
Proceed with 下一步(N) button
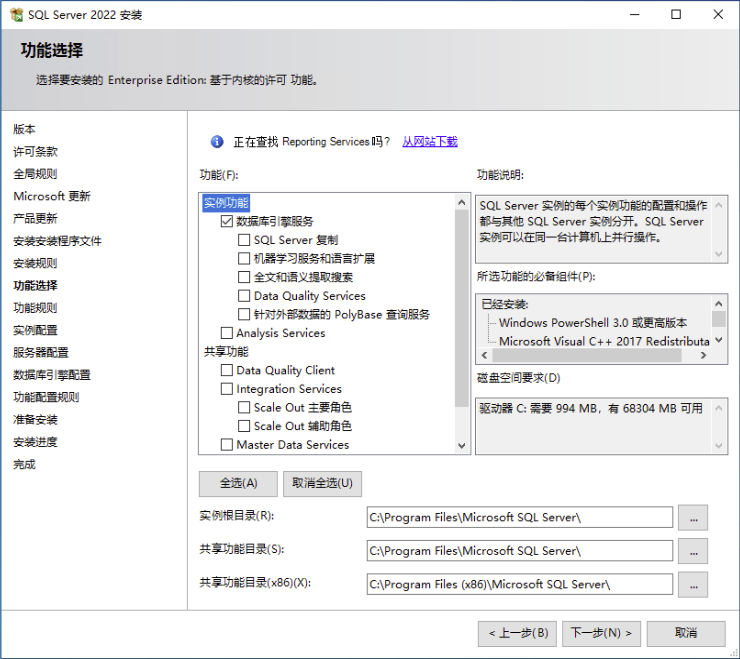tap(601, 633)
